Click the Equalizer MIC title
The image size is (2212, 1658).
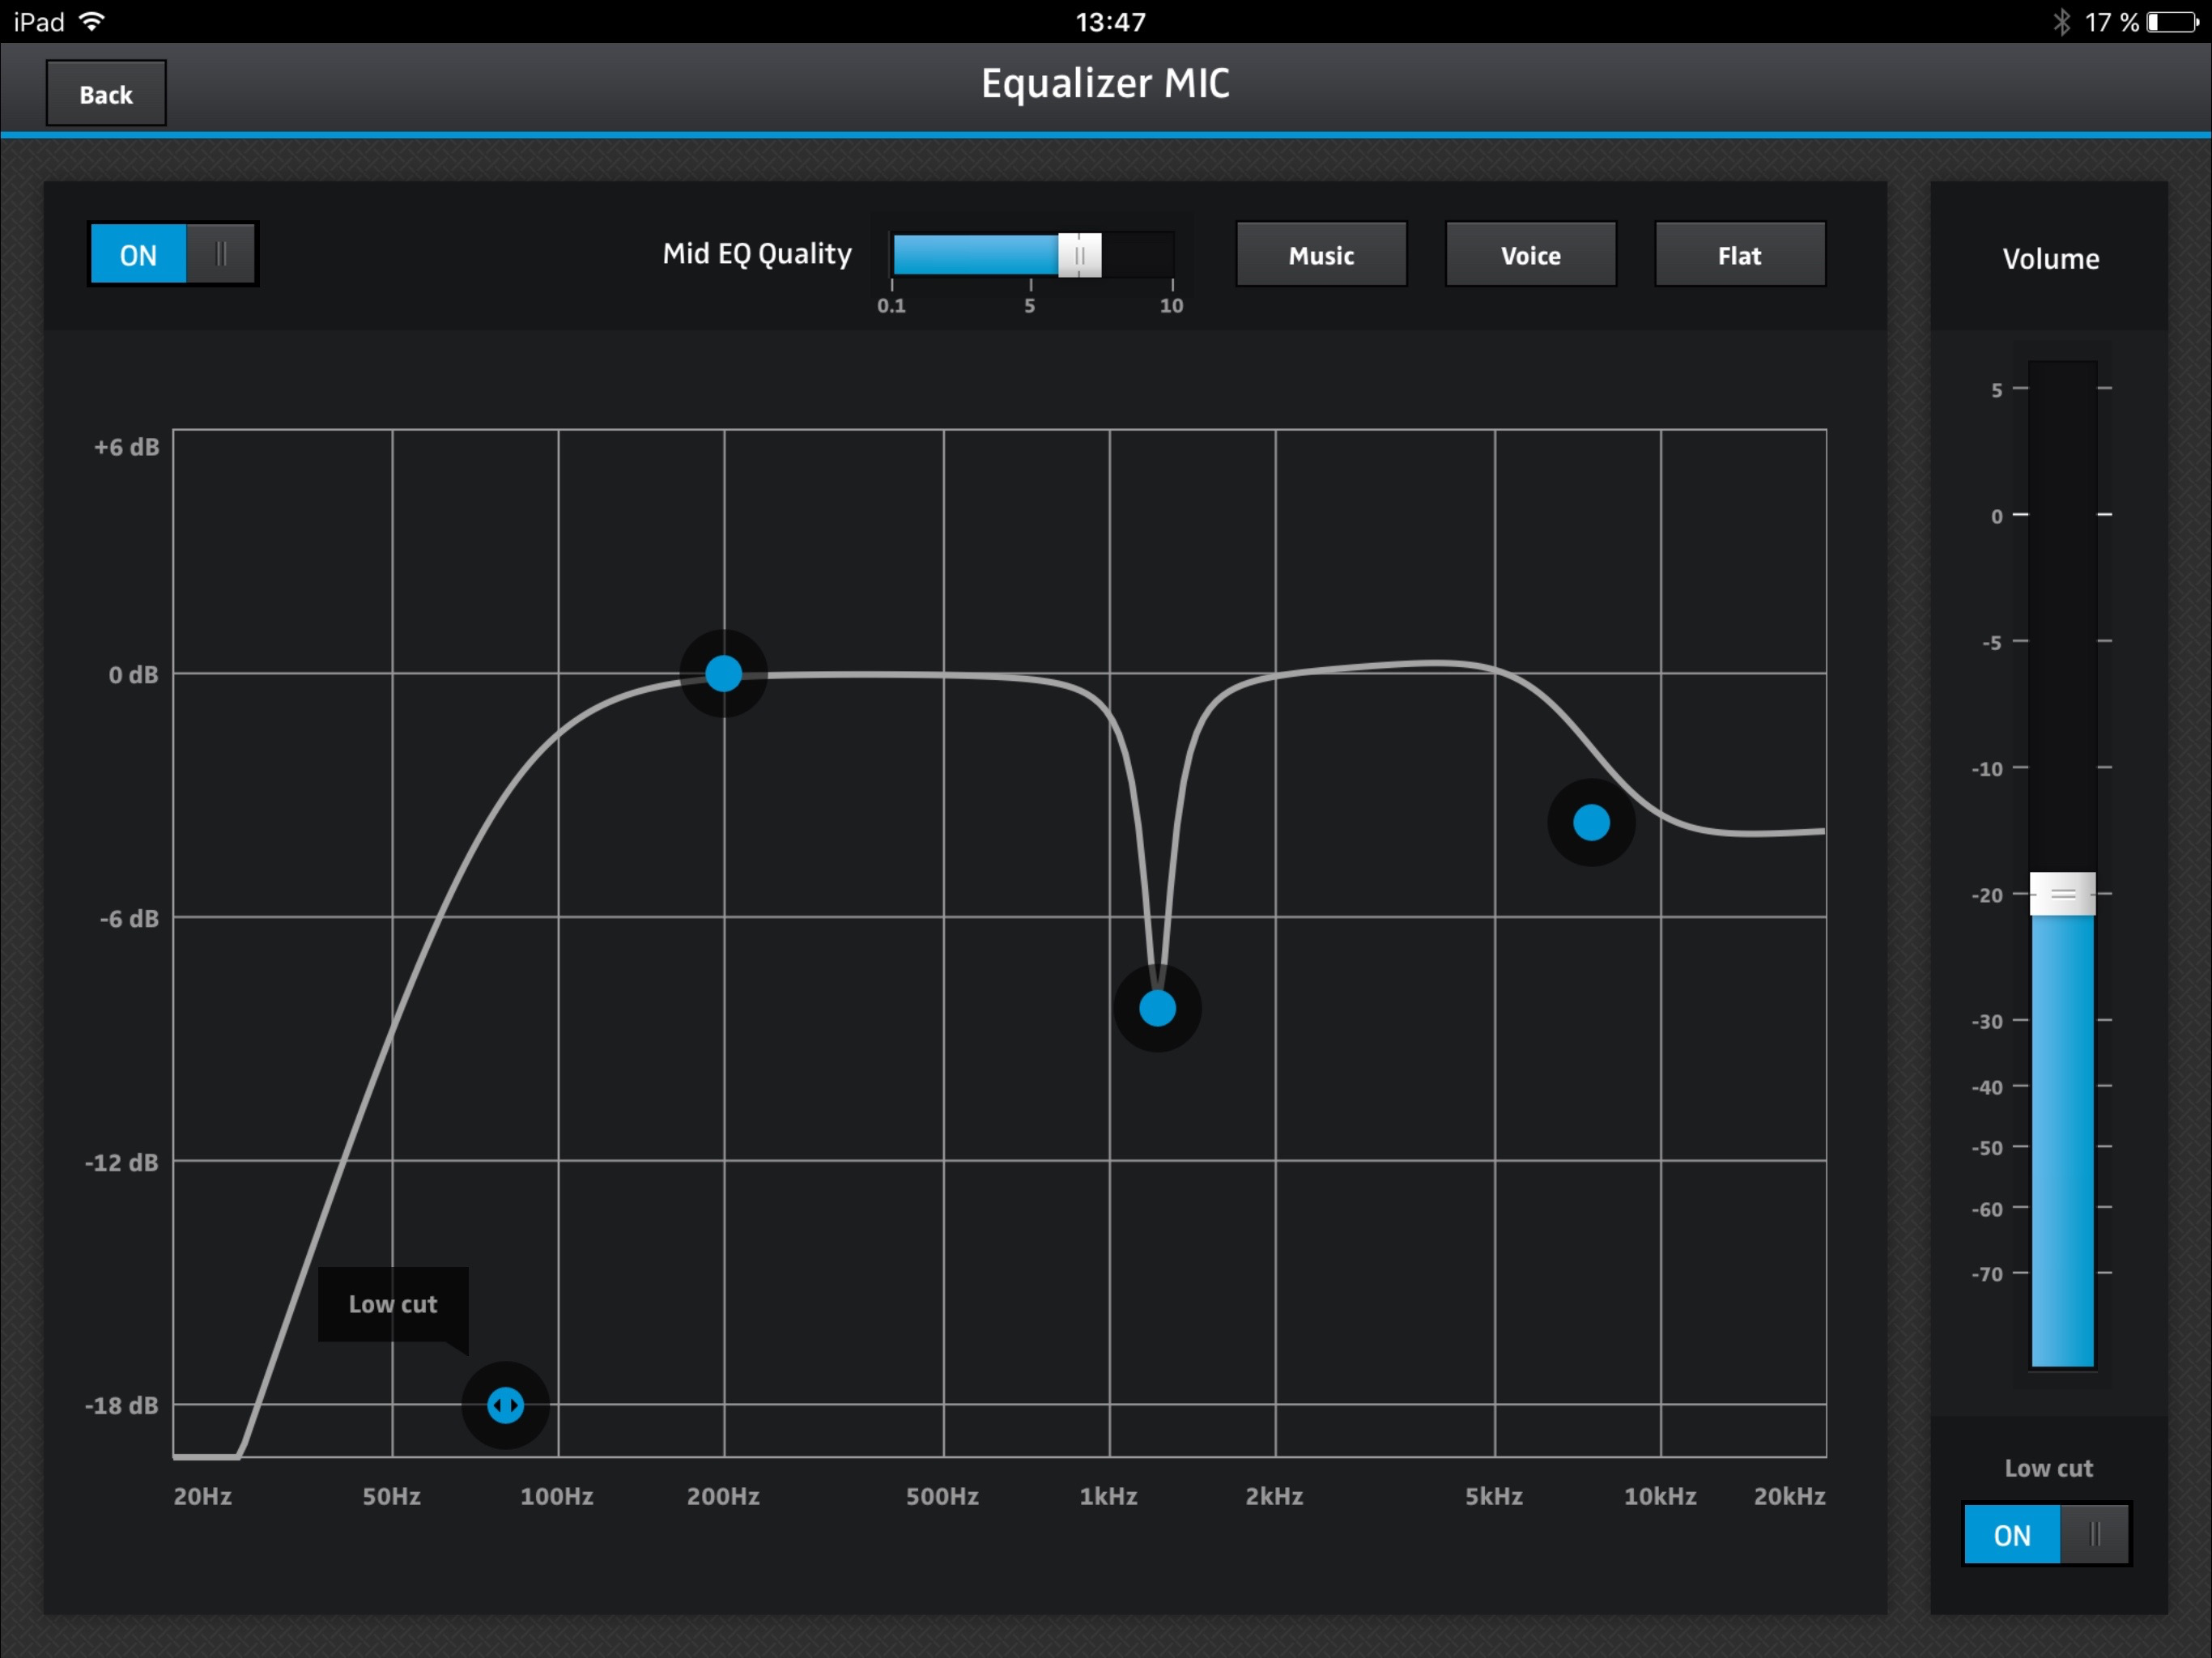1105,83
